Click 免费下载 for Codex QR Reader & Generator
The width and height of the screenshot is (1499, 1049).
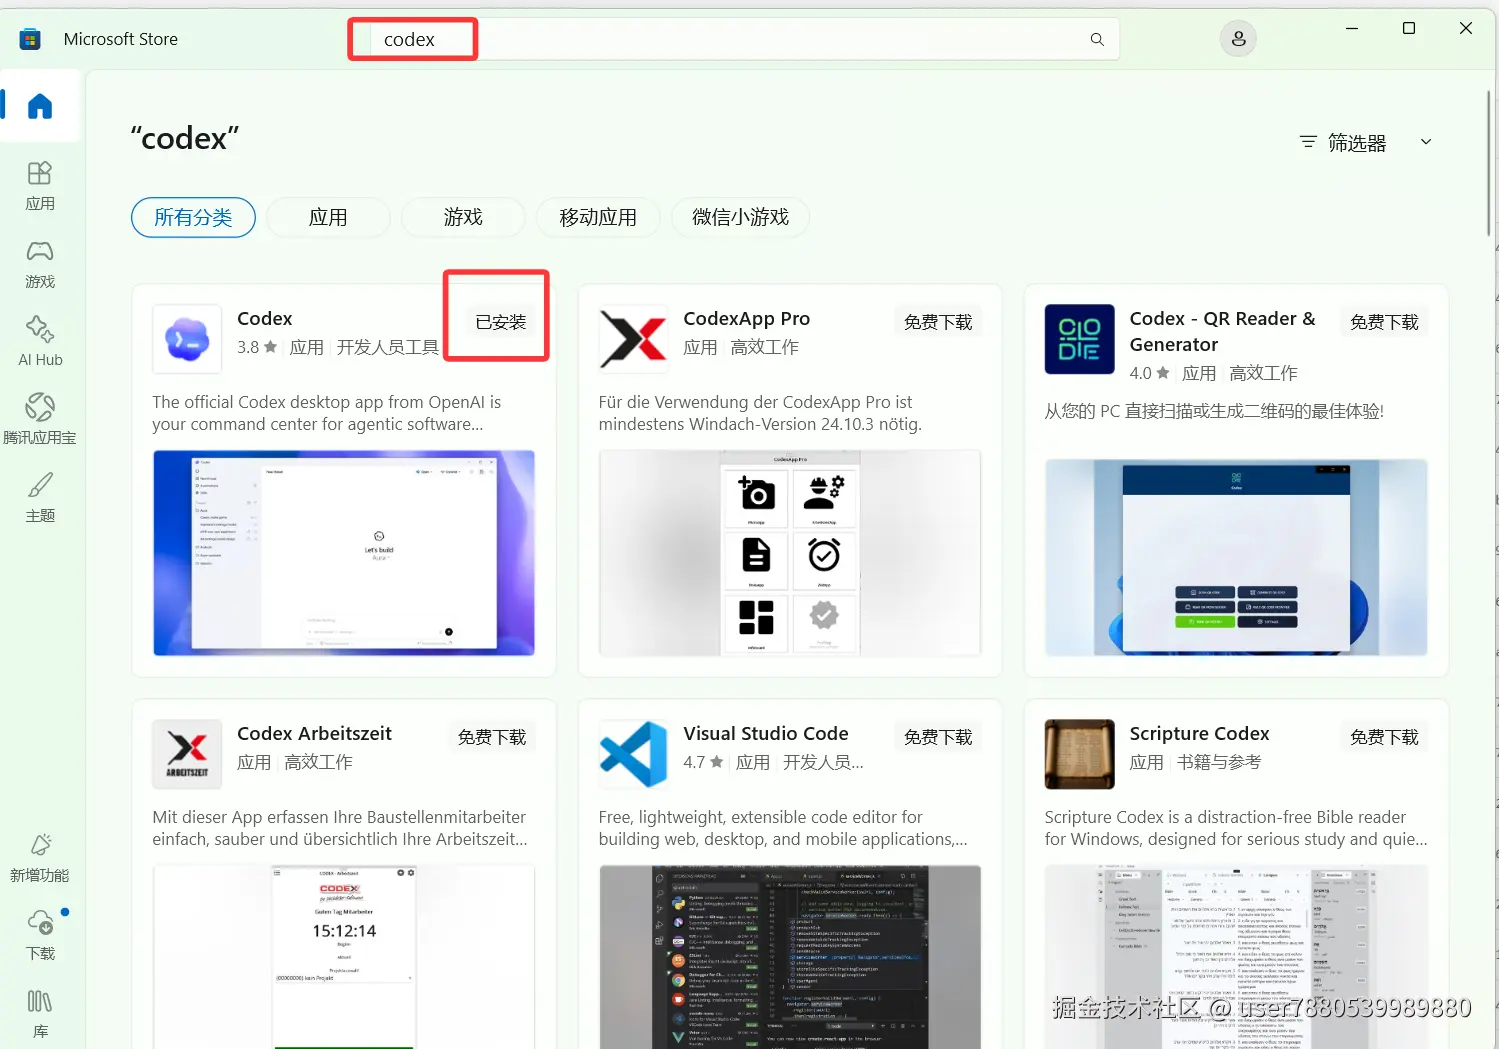pos(1384,322)
